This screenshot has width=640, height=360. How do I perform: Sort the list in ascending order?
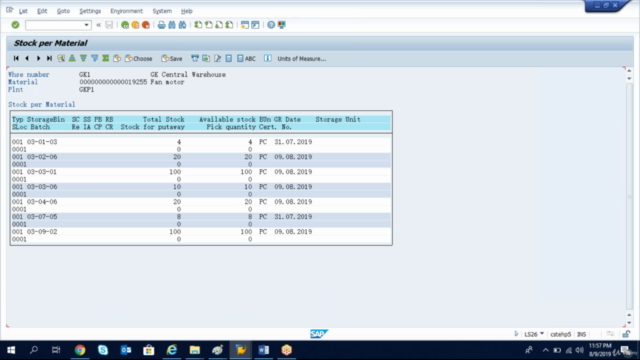[72, 58]
